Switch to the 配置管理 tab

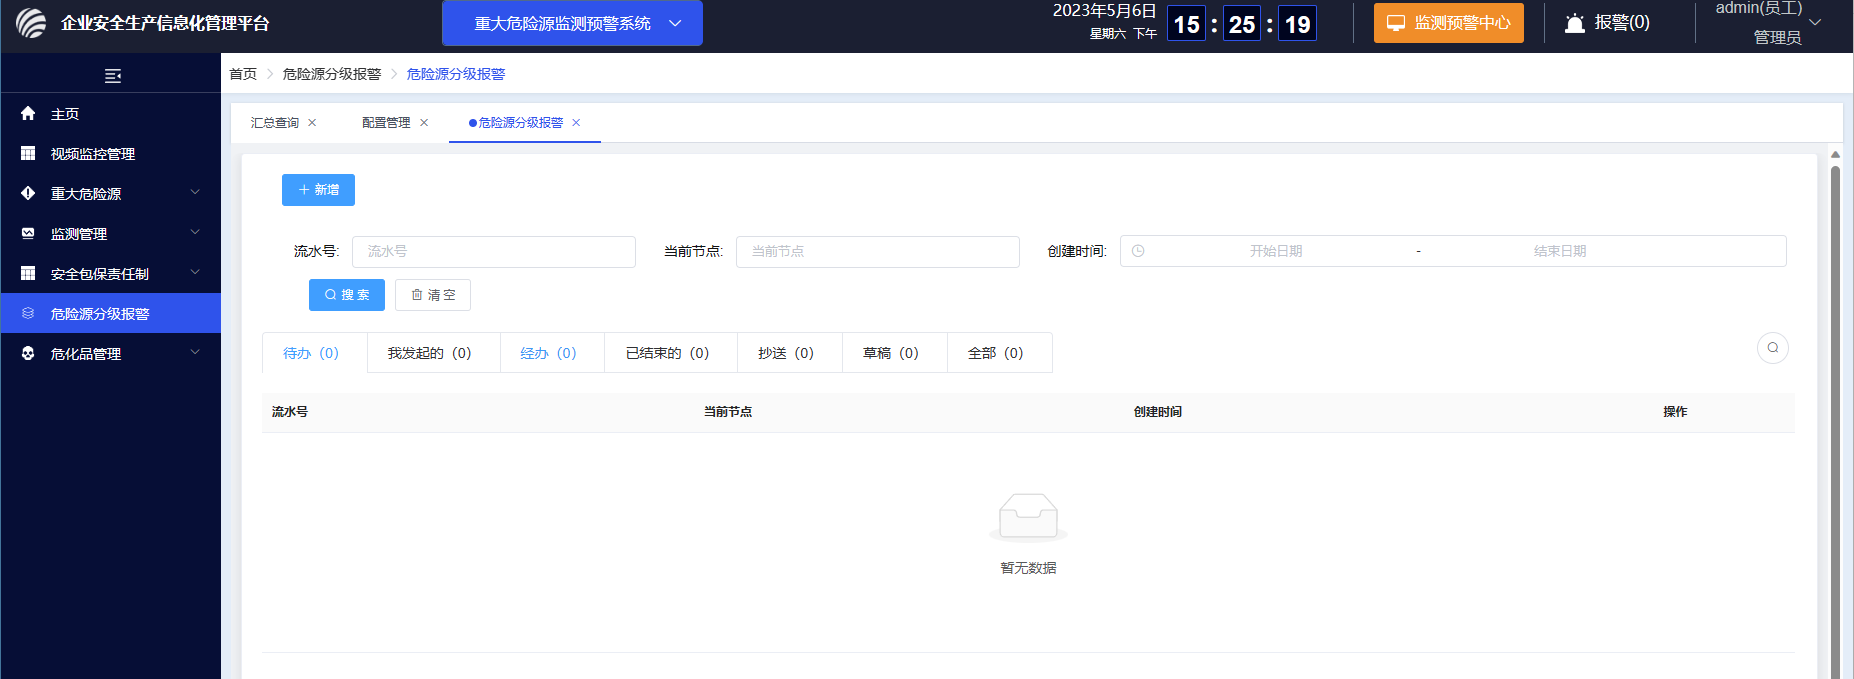tap(386, 122)
